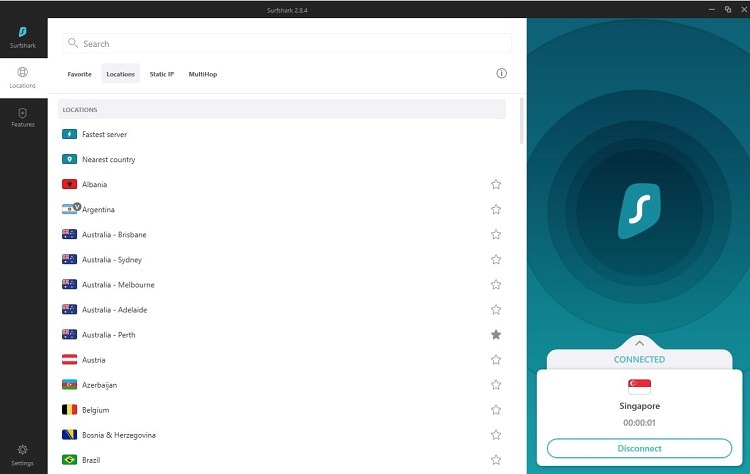Click the Australia - Perth flag
This screenshot has height=474, width=750.
click(69, 334)
